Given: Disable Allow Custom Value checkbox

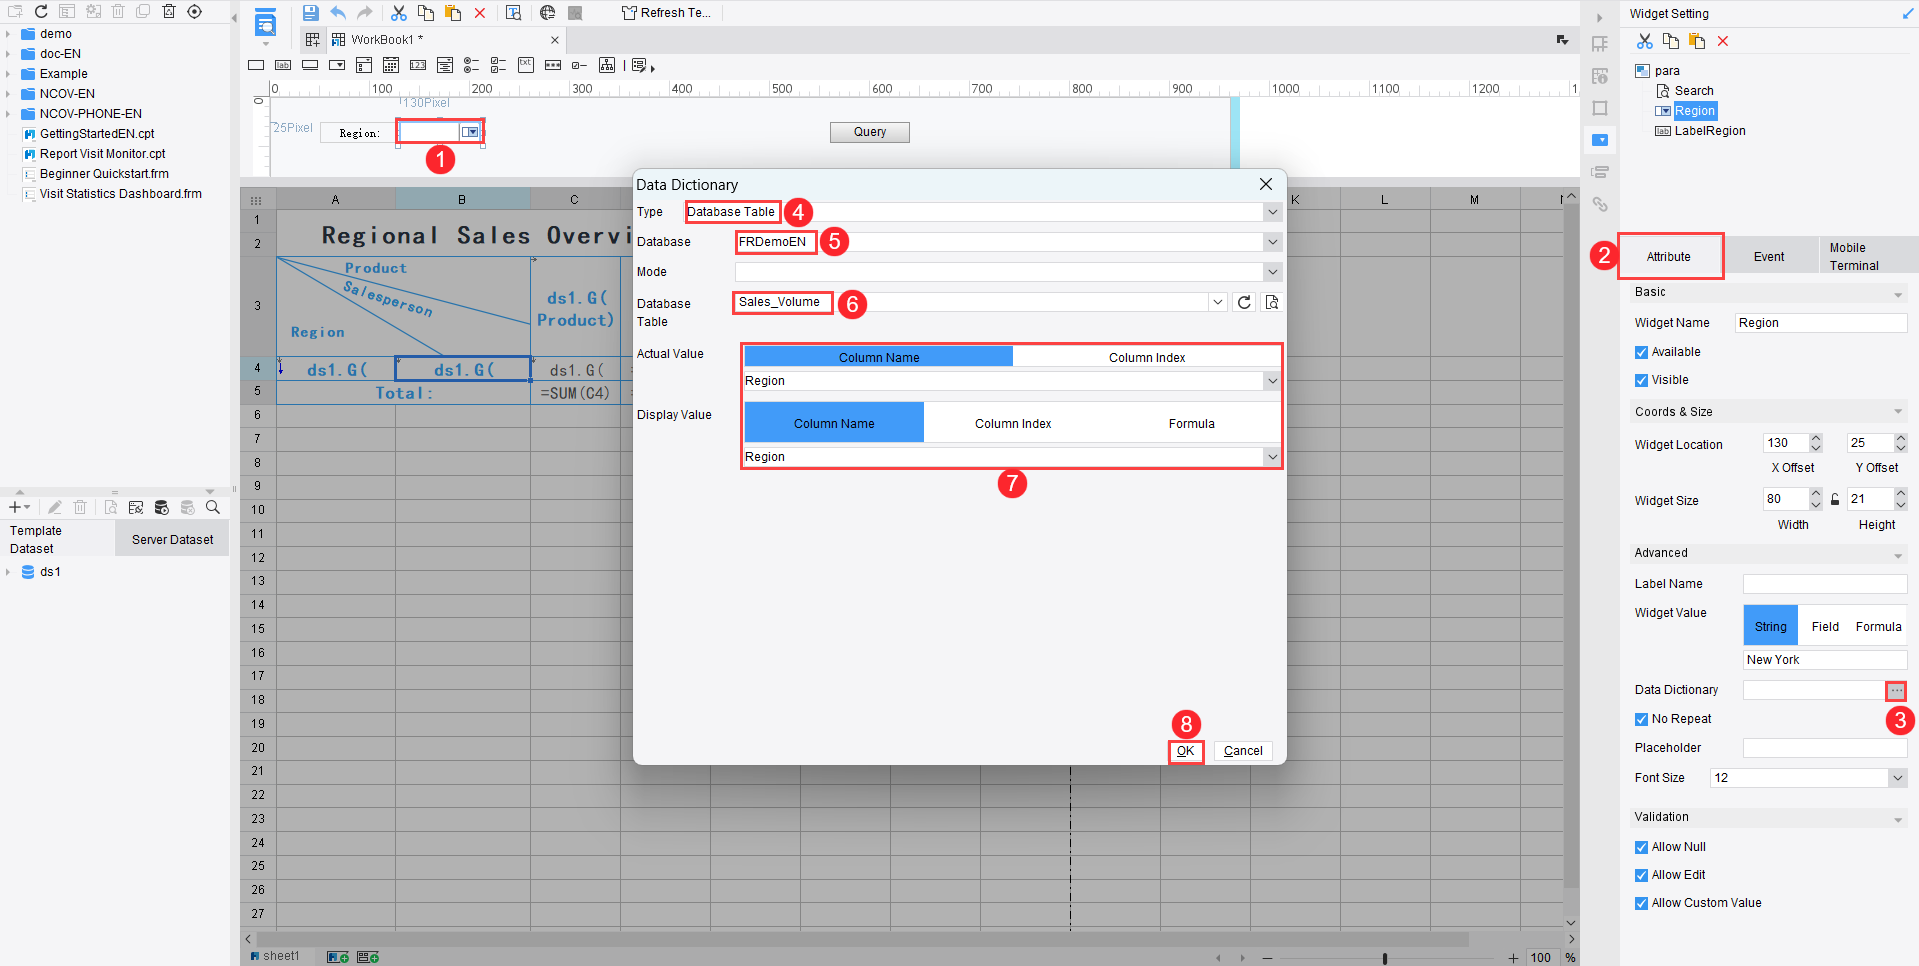Looking at the screenshot, I should pos(1641,903).
